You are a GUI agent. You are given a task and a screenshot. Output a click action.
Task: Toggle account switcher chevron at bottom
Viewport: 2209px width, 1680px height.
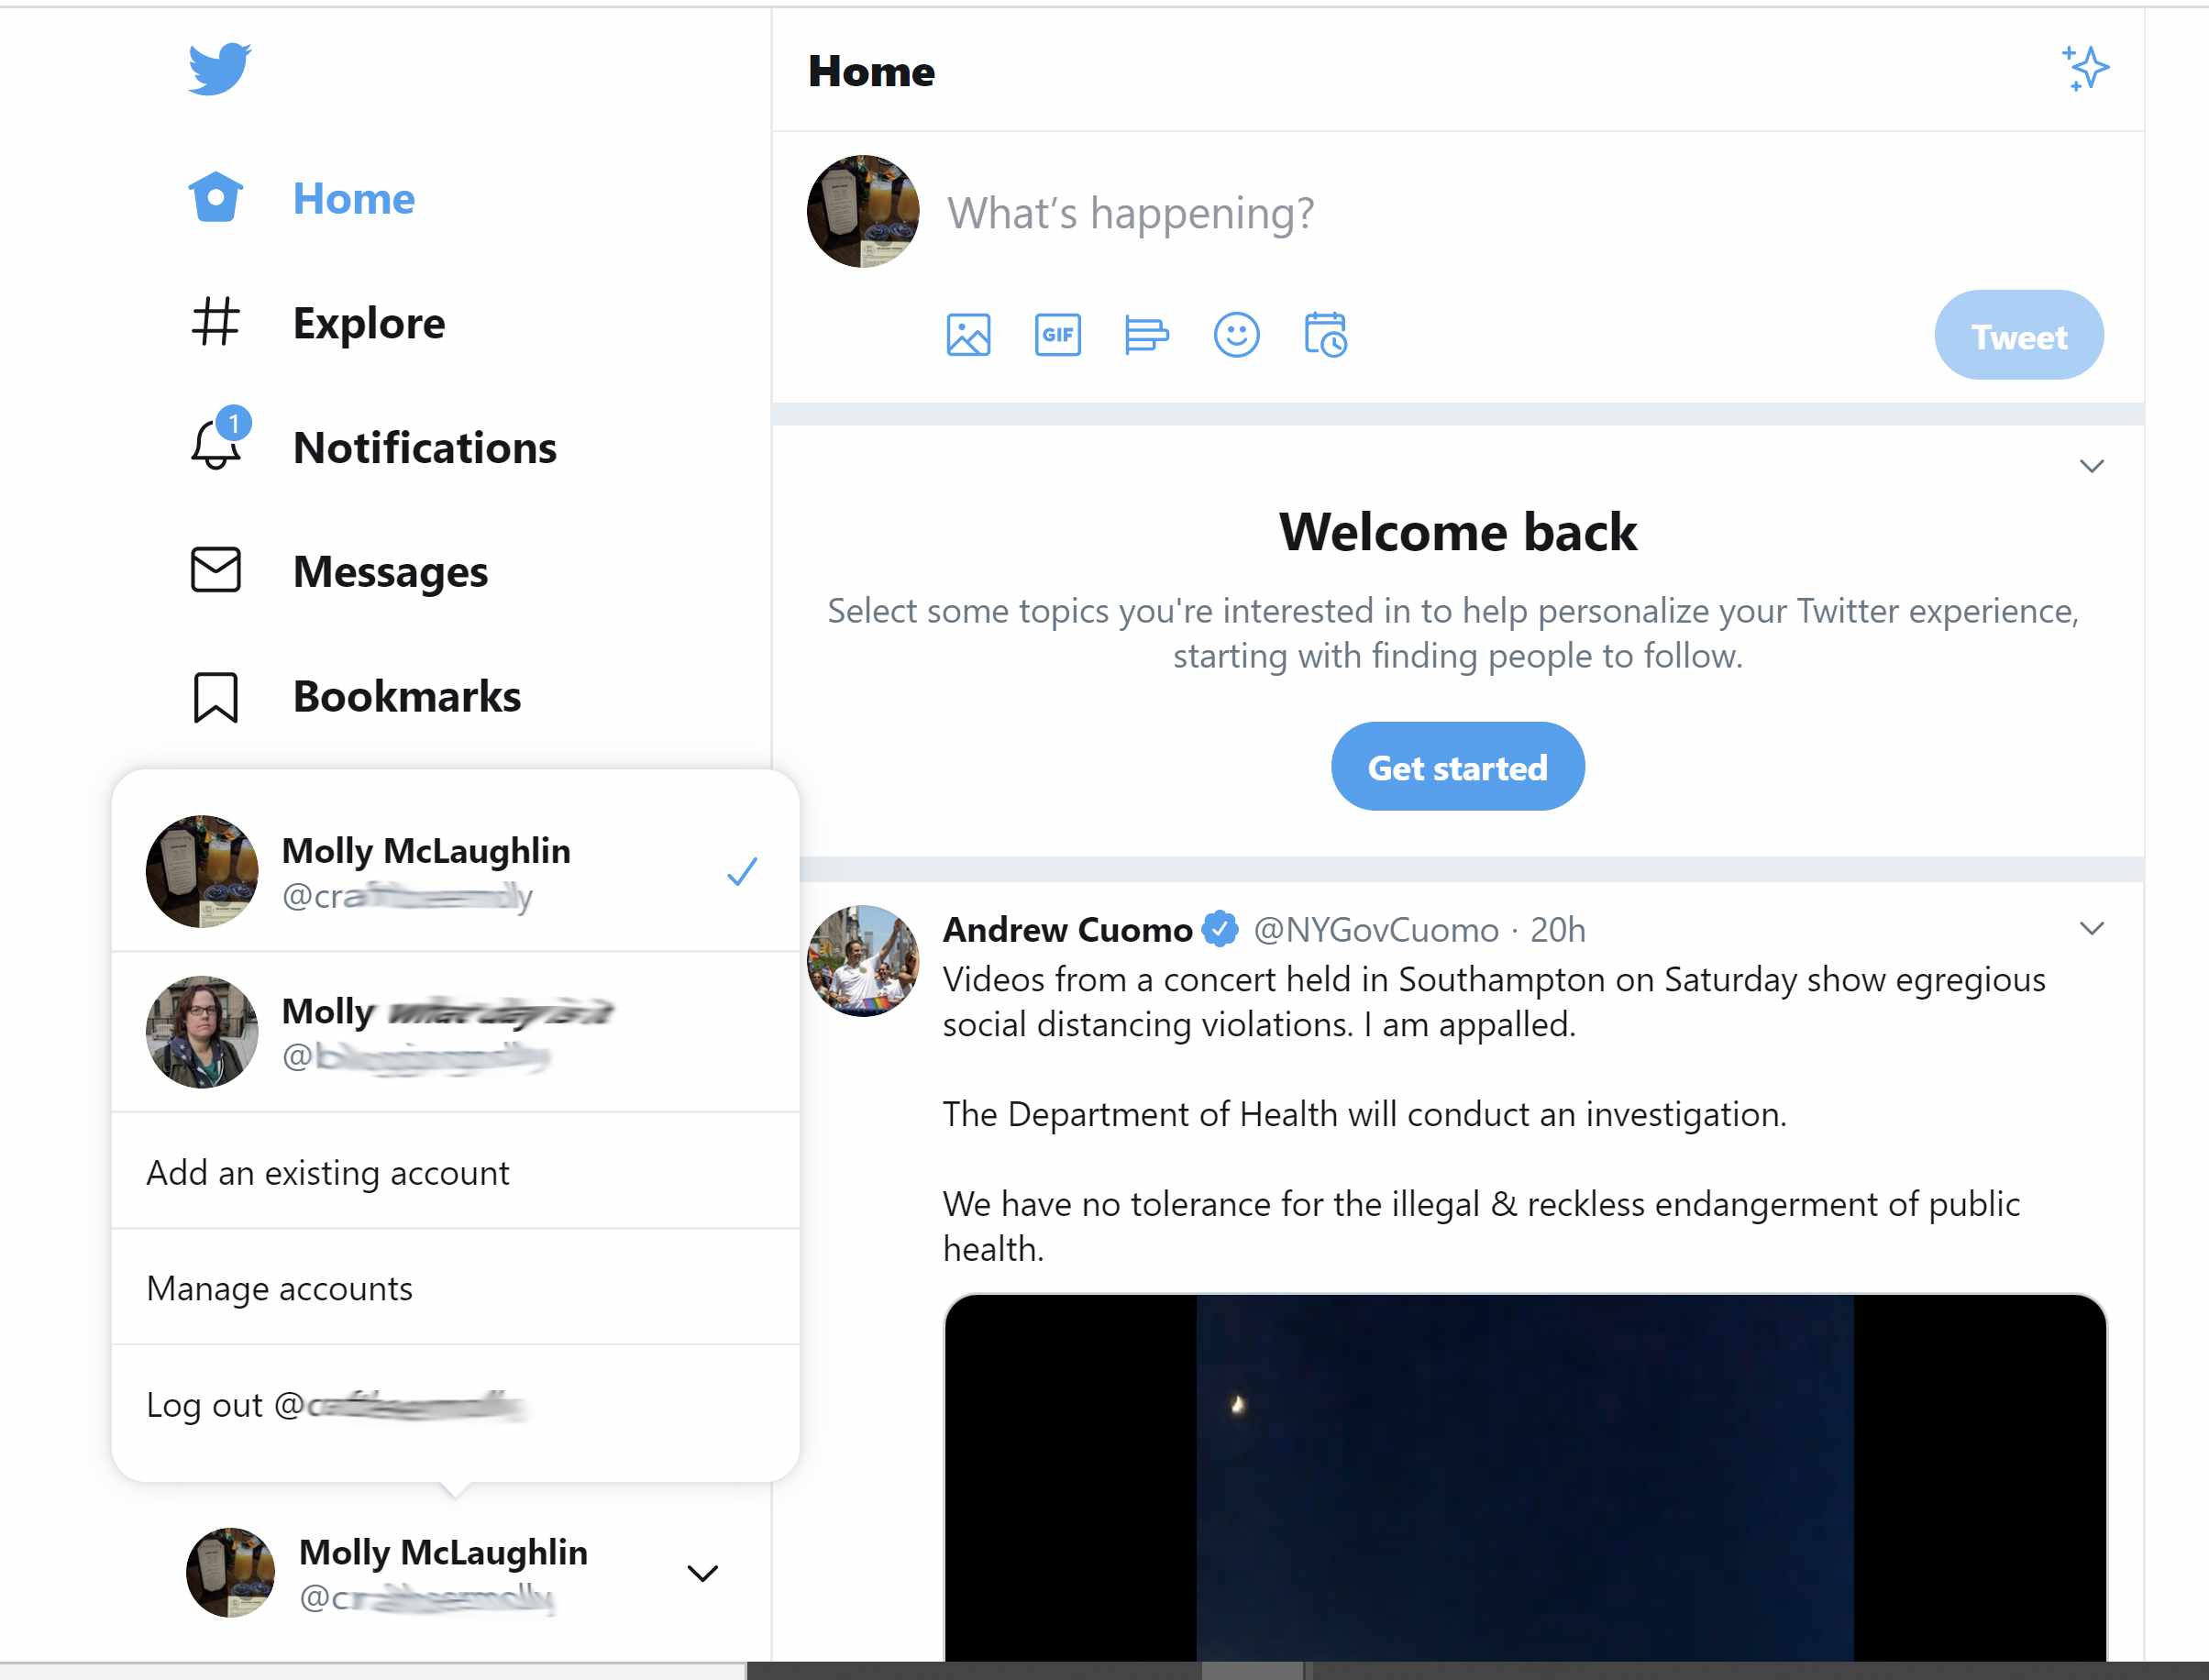pos(703,1573)
